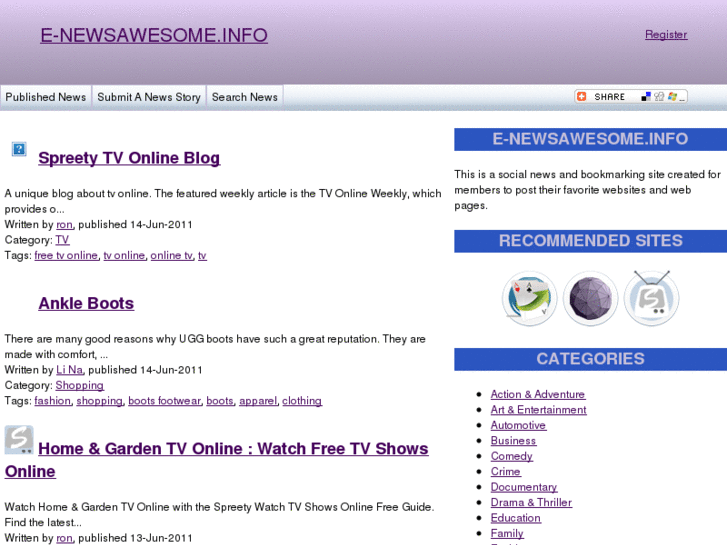Open the Automotive category
This screenshot has width=727, height=545.
[x=518, y=425]
